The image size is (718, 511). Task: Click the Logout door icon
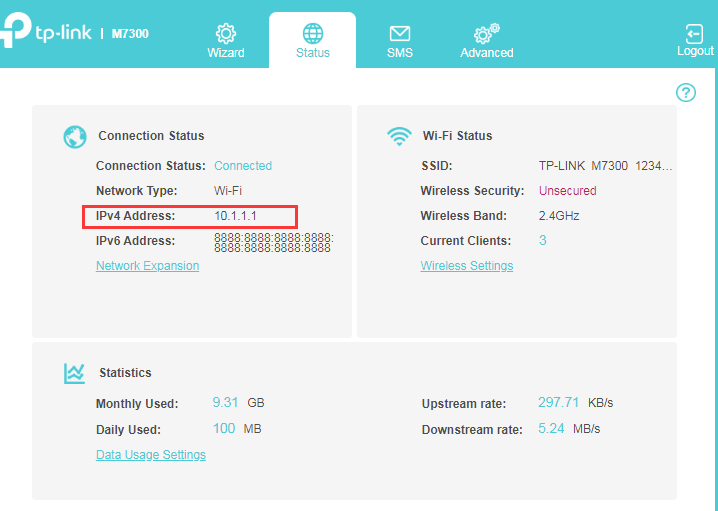(x=695, y=34)
